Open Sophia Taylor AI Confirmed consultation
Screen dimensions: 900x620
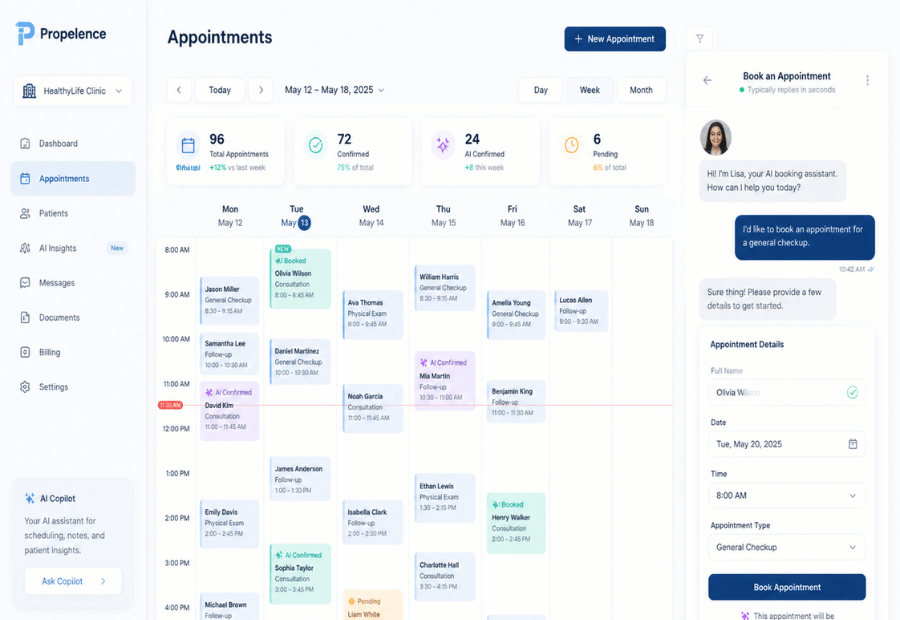tap(300, 573)
